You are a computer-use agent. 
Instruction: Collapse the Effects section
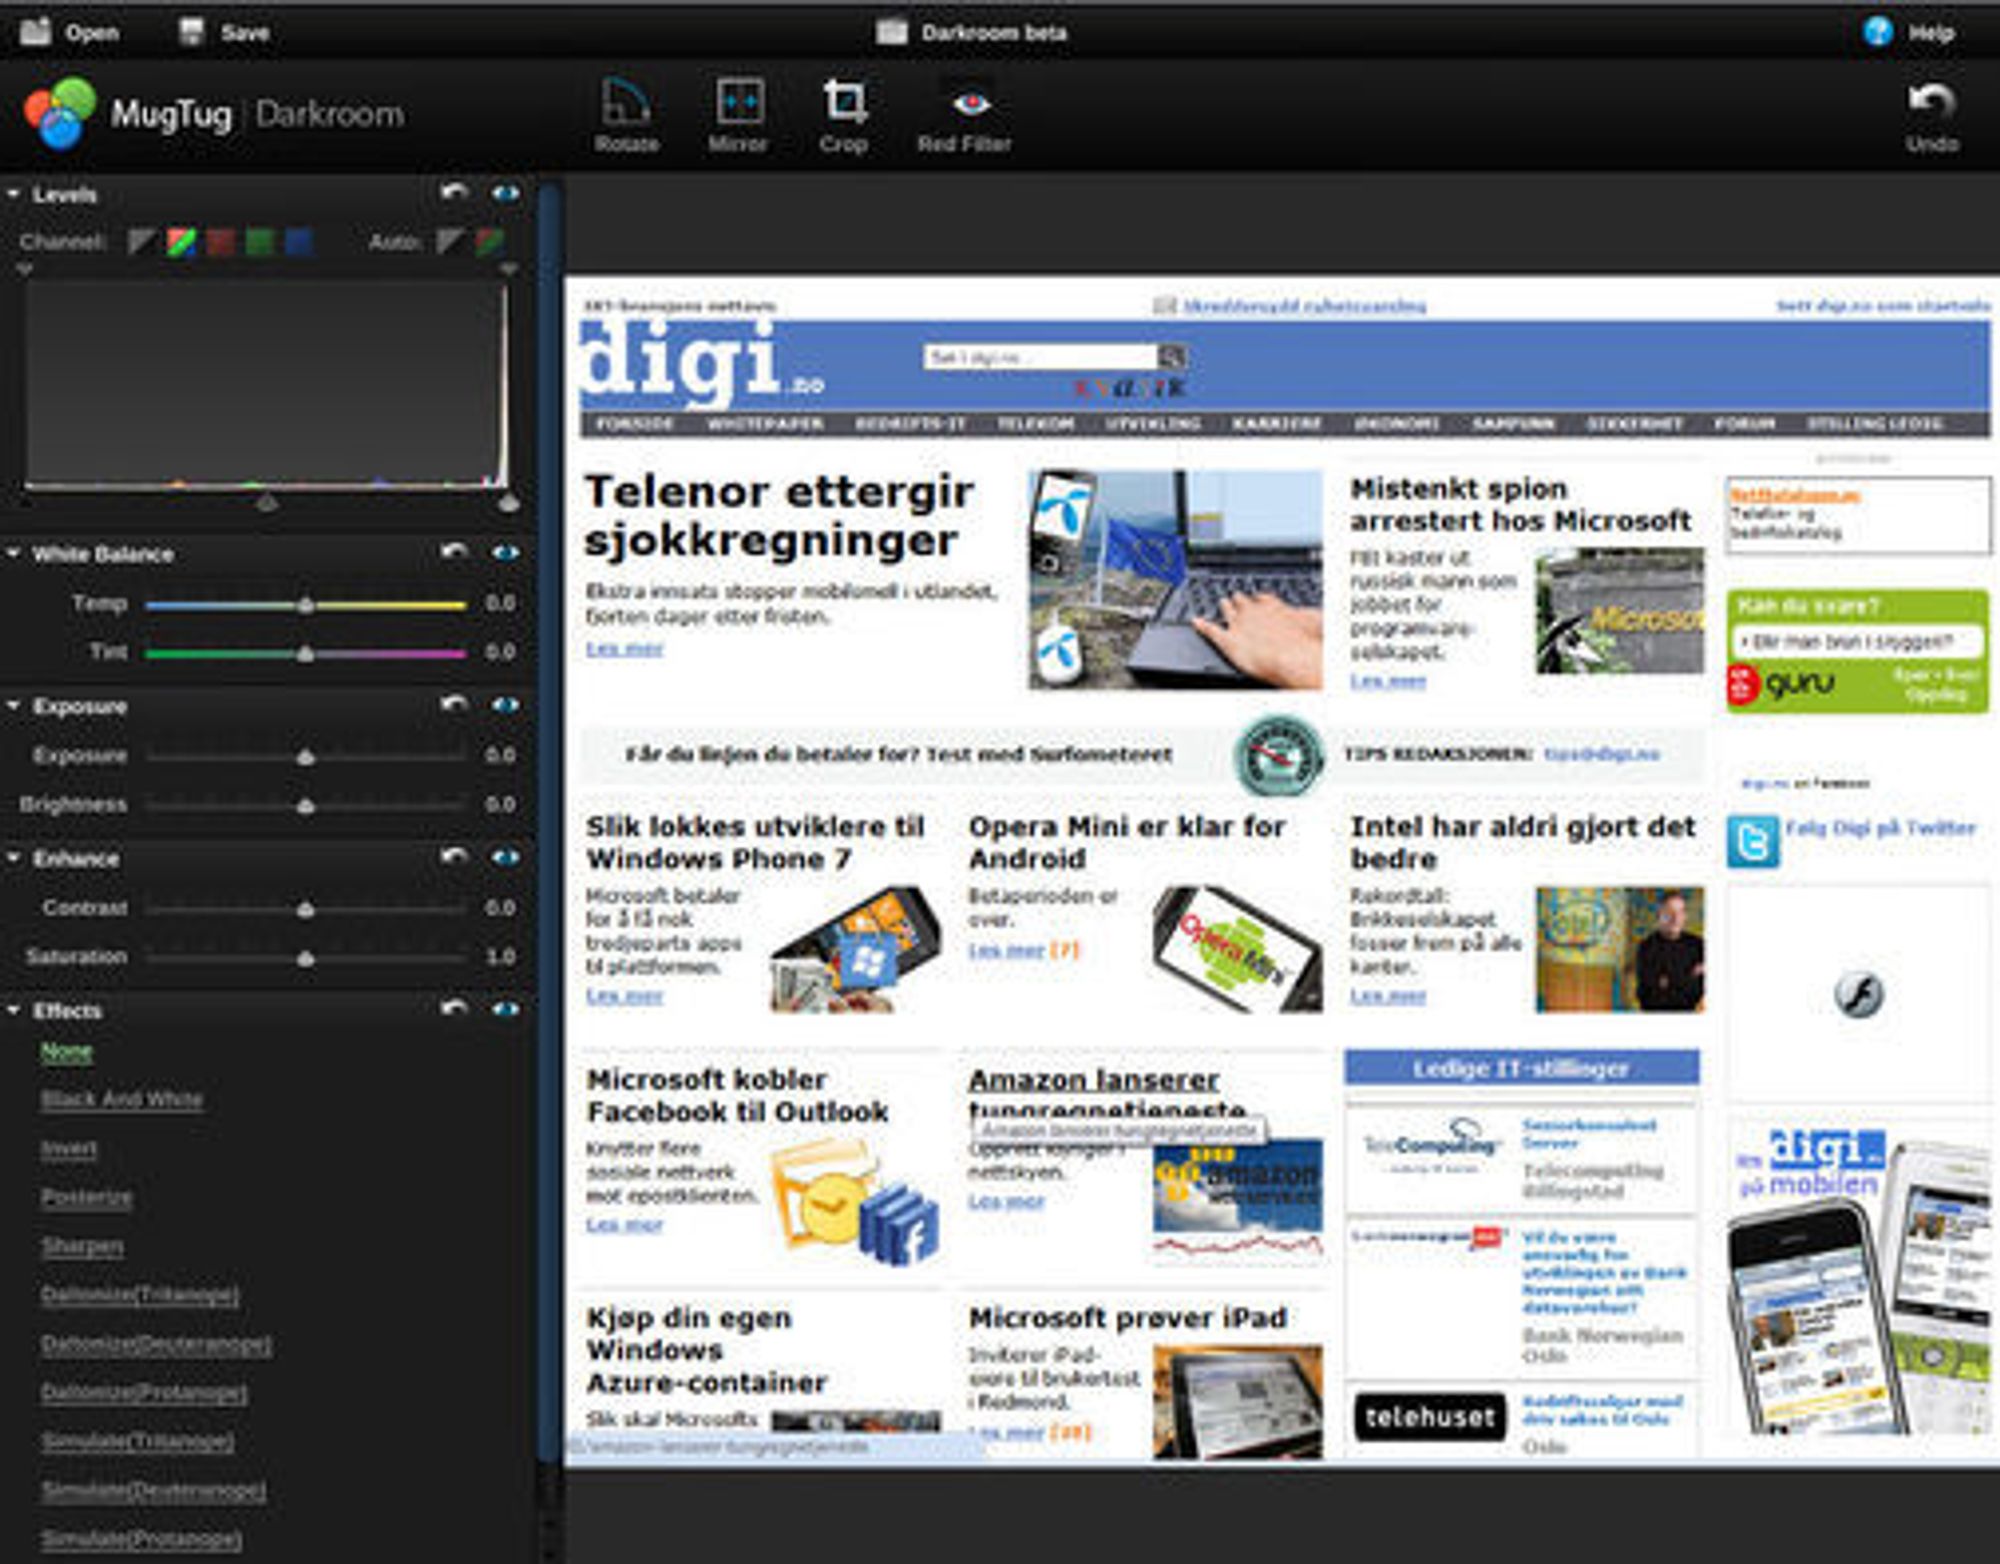point(14,1010)
